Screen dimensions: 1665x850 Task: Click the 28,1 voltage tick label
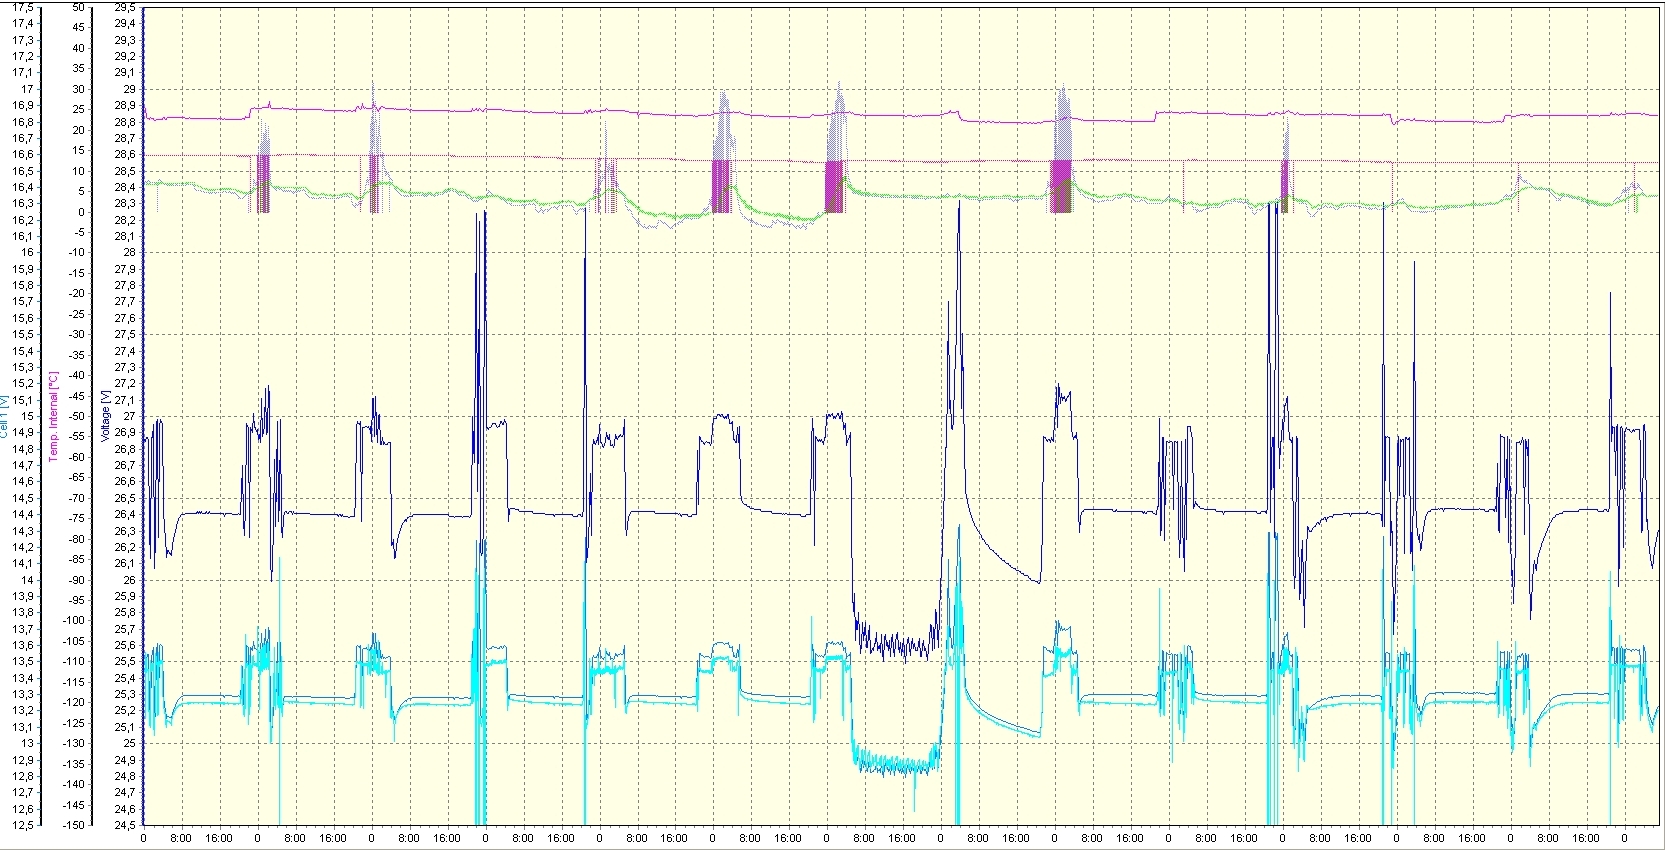tap(124, 236)
